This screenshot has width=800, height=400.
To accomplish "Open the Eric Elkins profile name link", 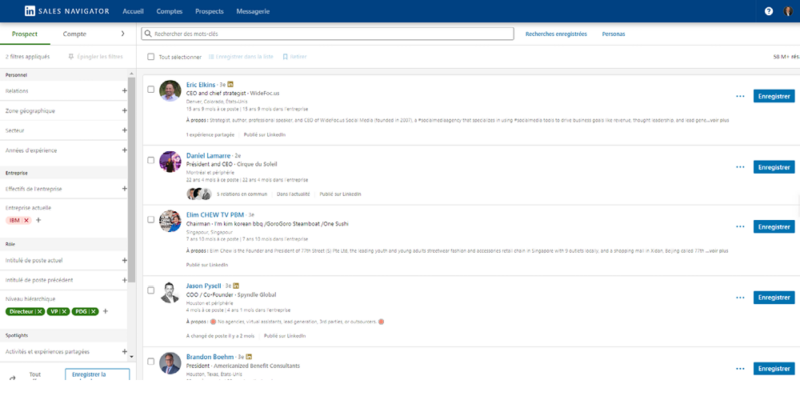I will click(x=201, y=85).
